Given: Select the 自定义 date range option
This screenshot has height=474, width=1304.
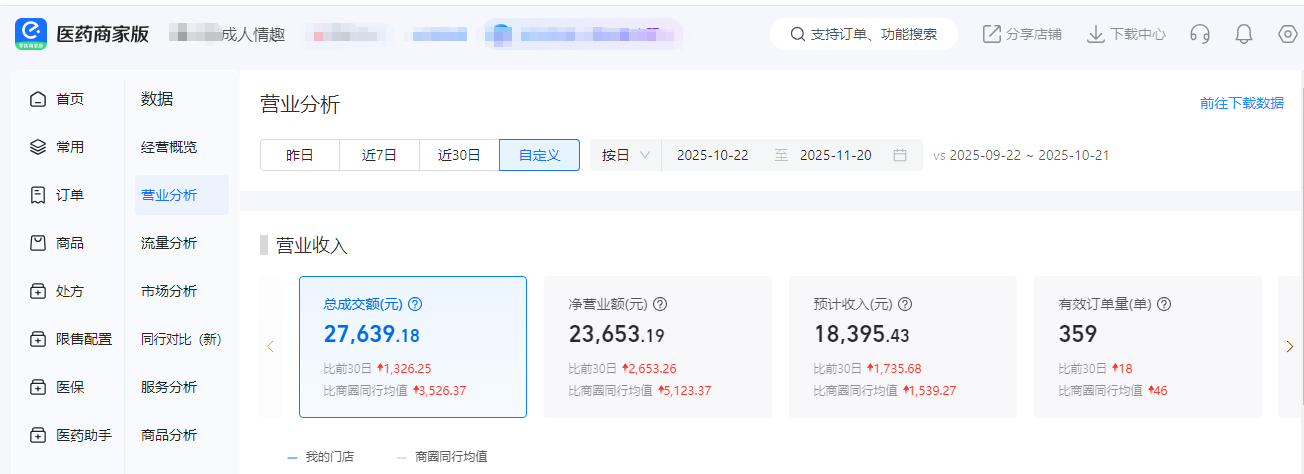Looking at the screenshot, I should coord(539,155).
